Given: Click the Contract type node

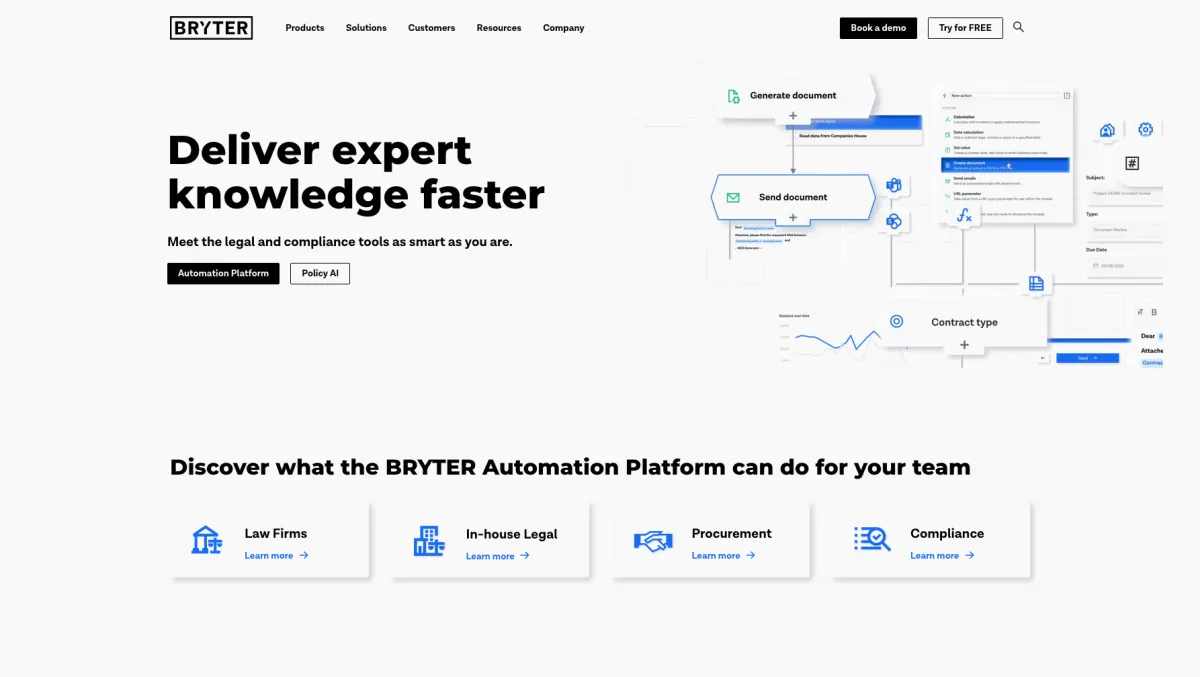Looking at the screenshot, I should tap(964, 322).
